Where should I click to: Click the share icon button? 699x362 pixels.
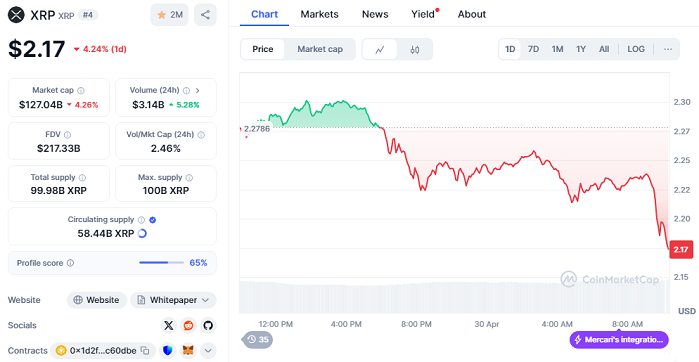click(x=205, y=15)
